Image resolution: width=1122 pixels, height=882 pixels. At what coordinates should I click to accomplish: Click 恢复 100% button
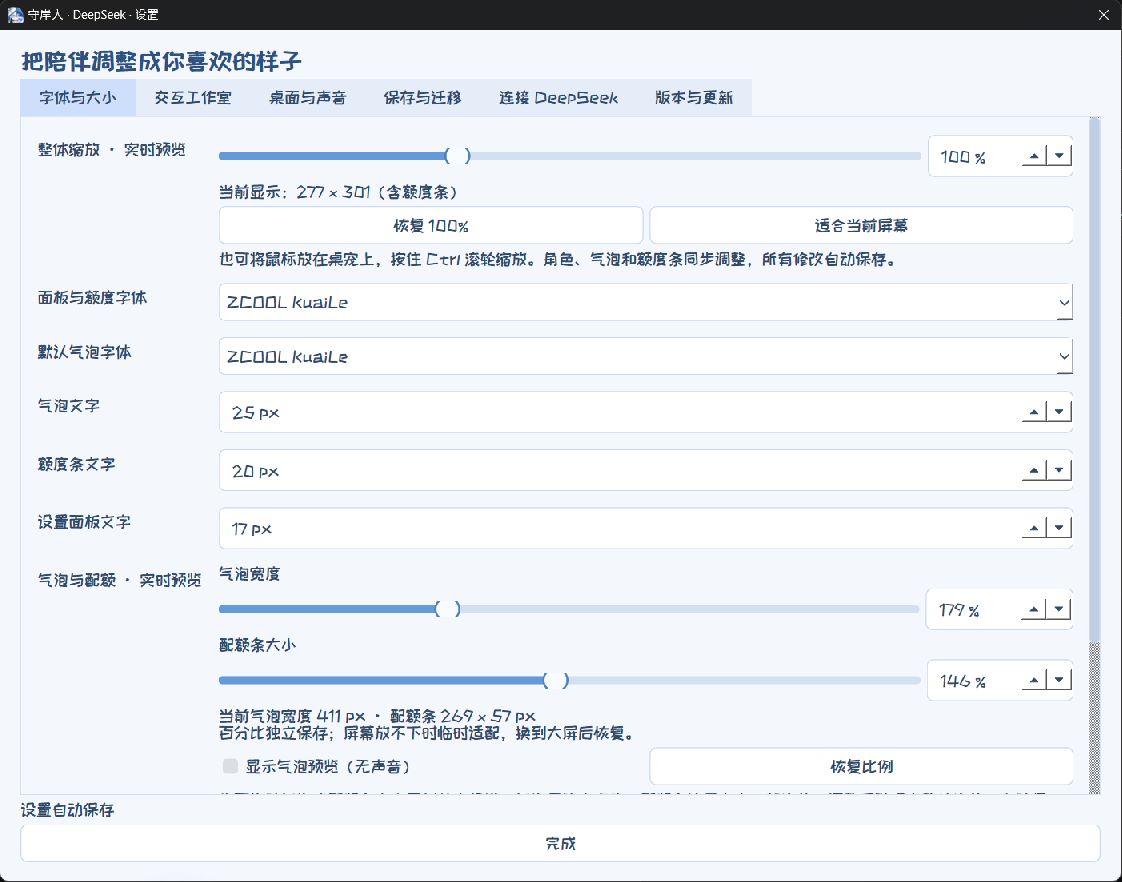pos(431,225)
